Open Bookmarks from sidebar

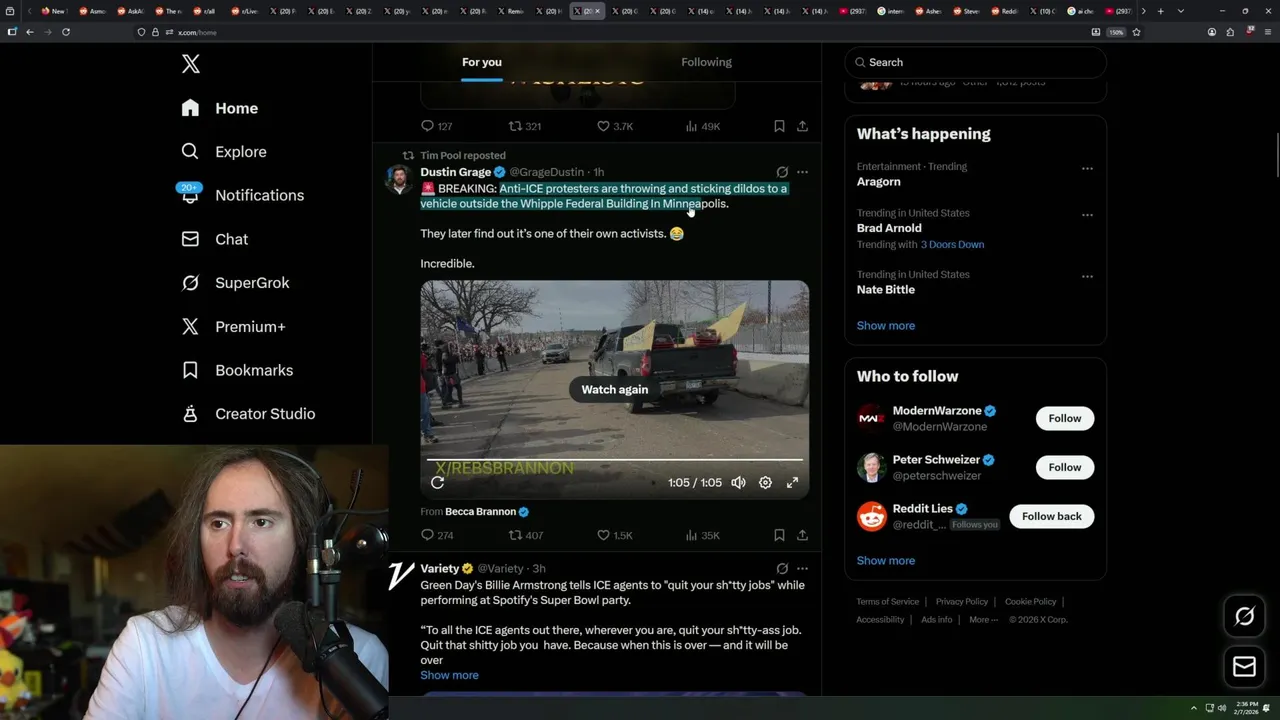238,370
